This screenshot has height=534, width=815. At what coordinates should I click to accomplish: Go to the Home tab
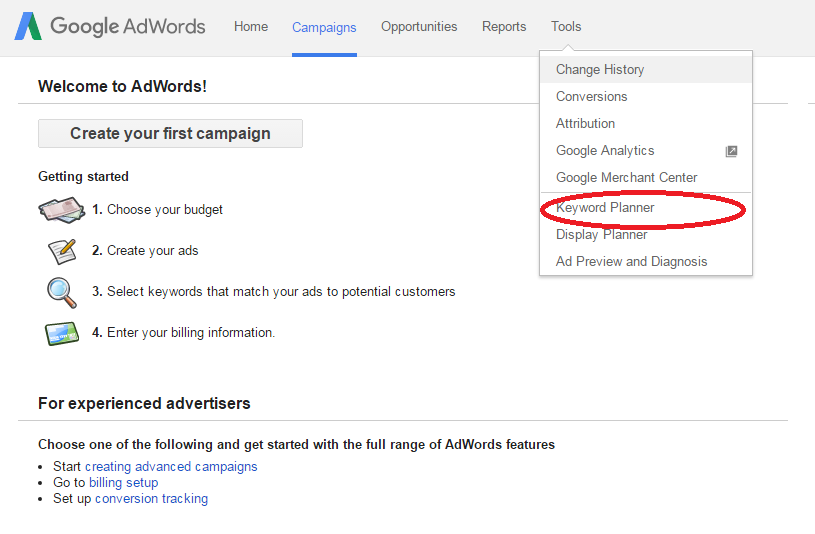tap(251, 27)
